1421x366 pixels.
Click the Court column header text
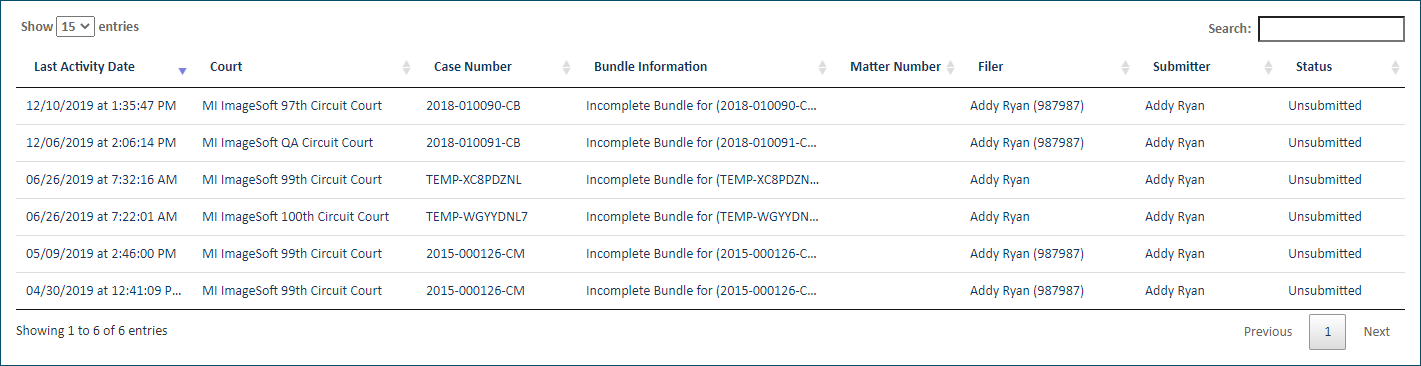226,67
